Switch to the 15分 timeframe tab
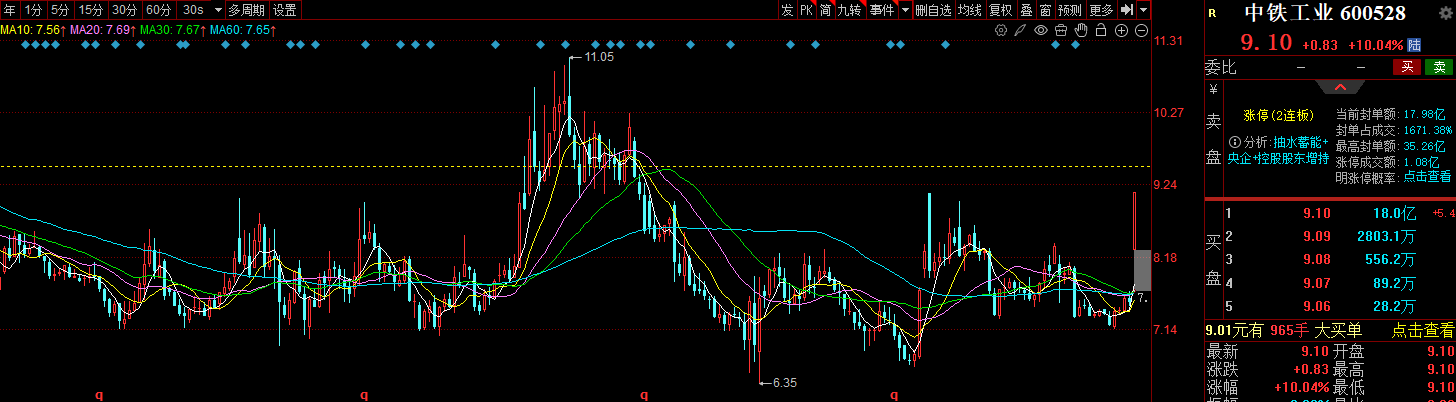1456x402 pixels. click(x=91, y=10)
